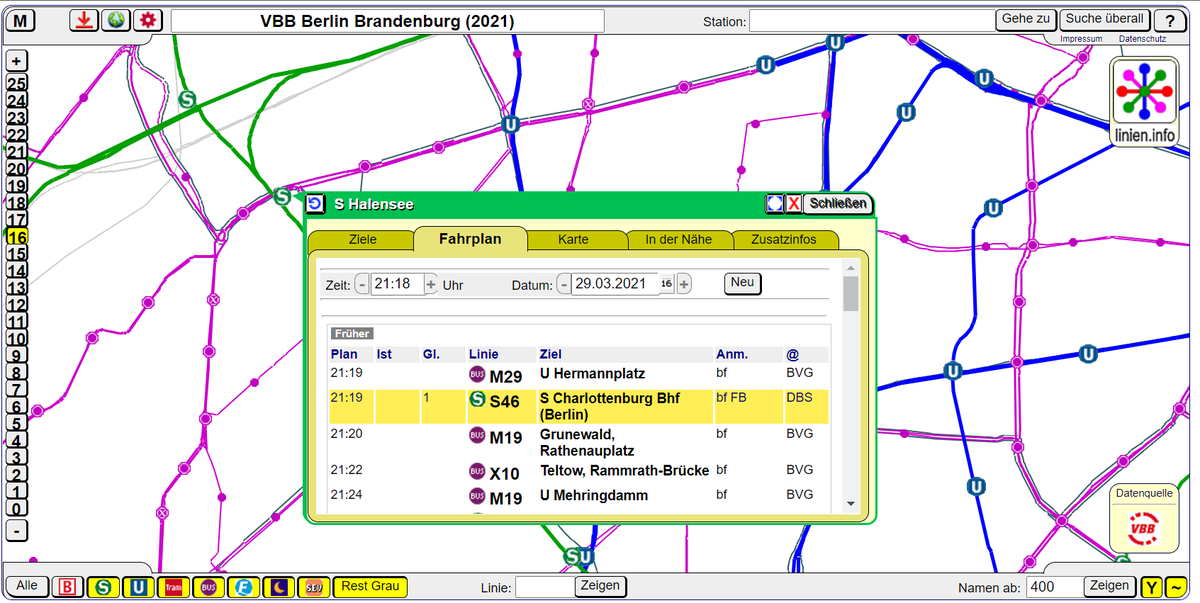Viewport: 1200px width, 603px height.
Task: Increase the date with plus stepper
Action: tap(684, 284)
